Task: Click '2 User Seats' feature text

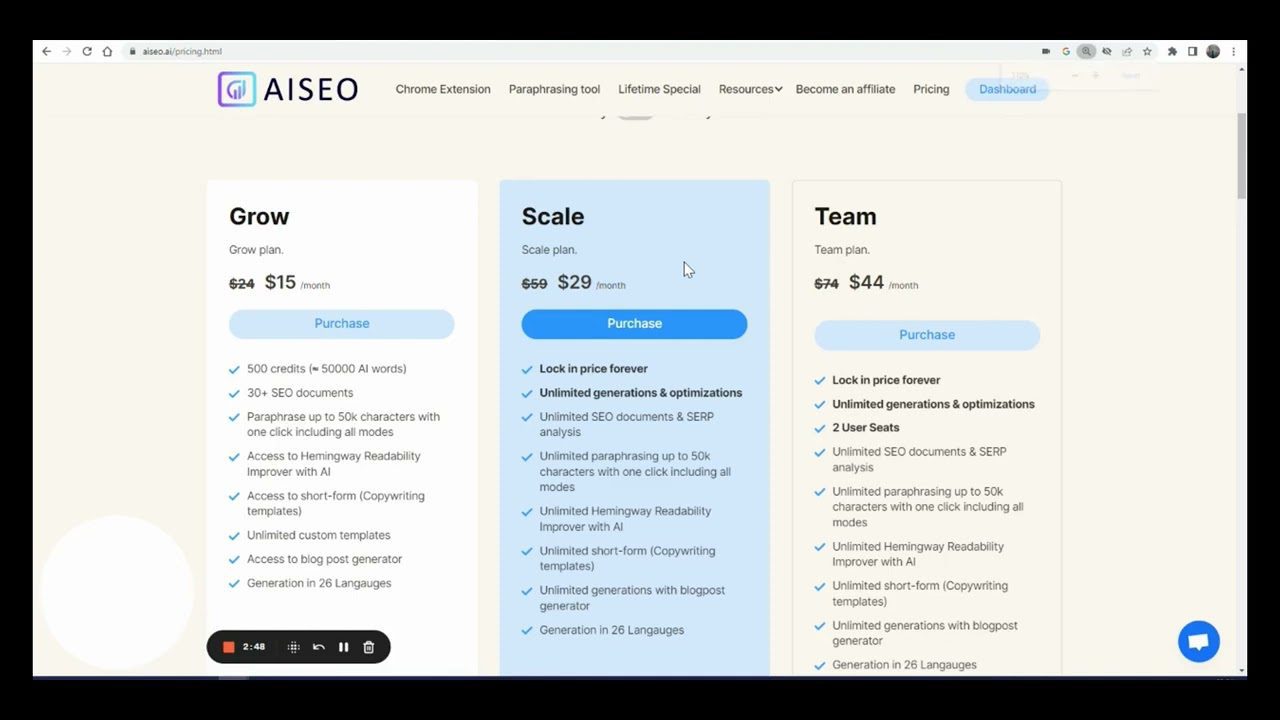Action: point(866,428)
